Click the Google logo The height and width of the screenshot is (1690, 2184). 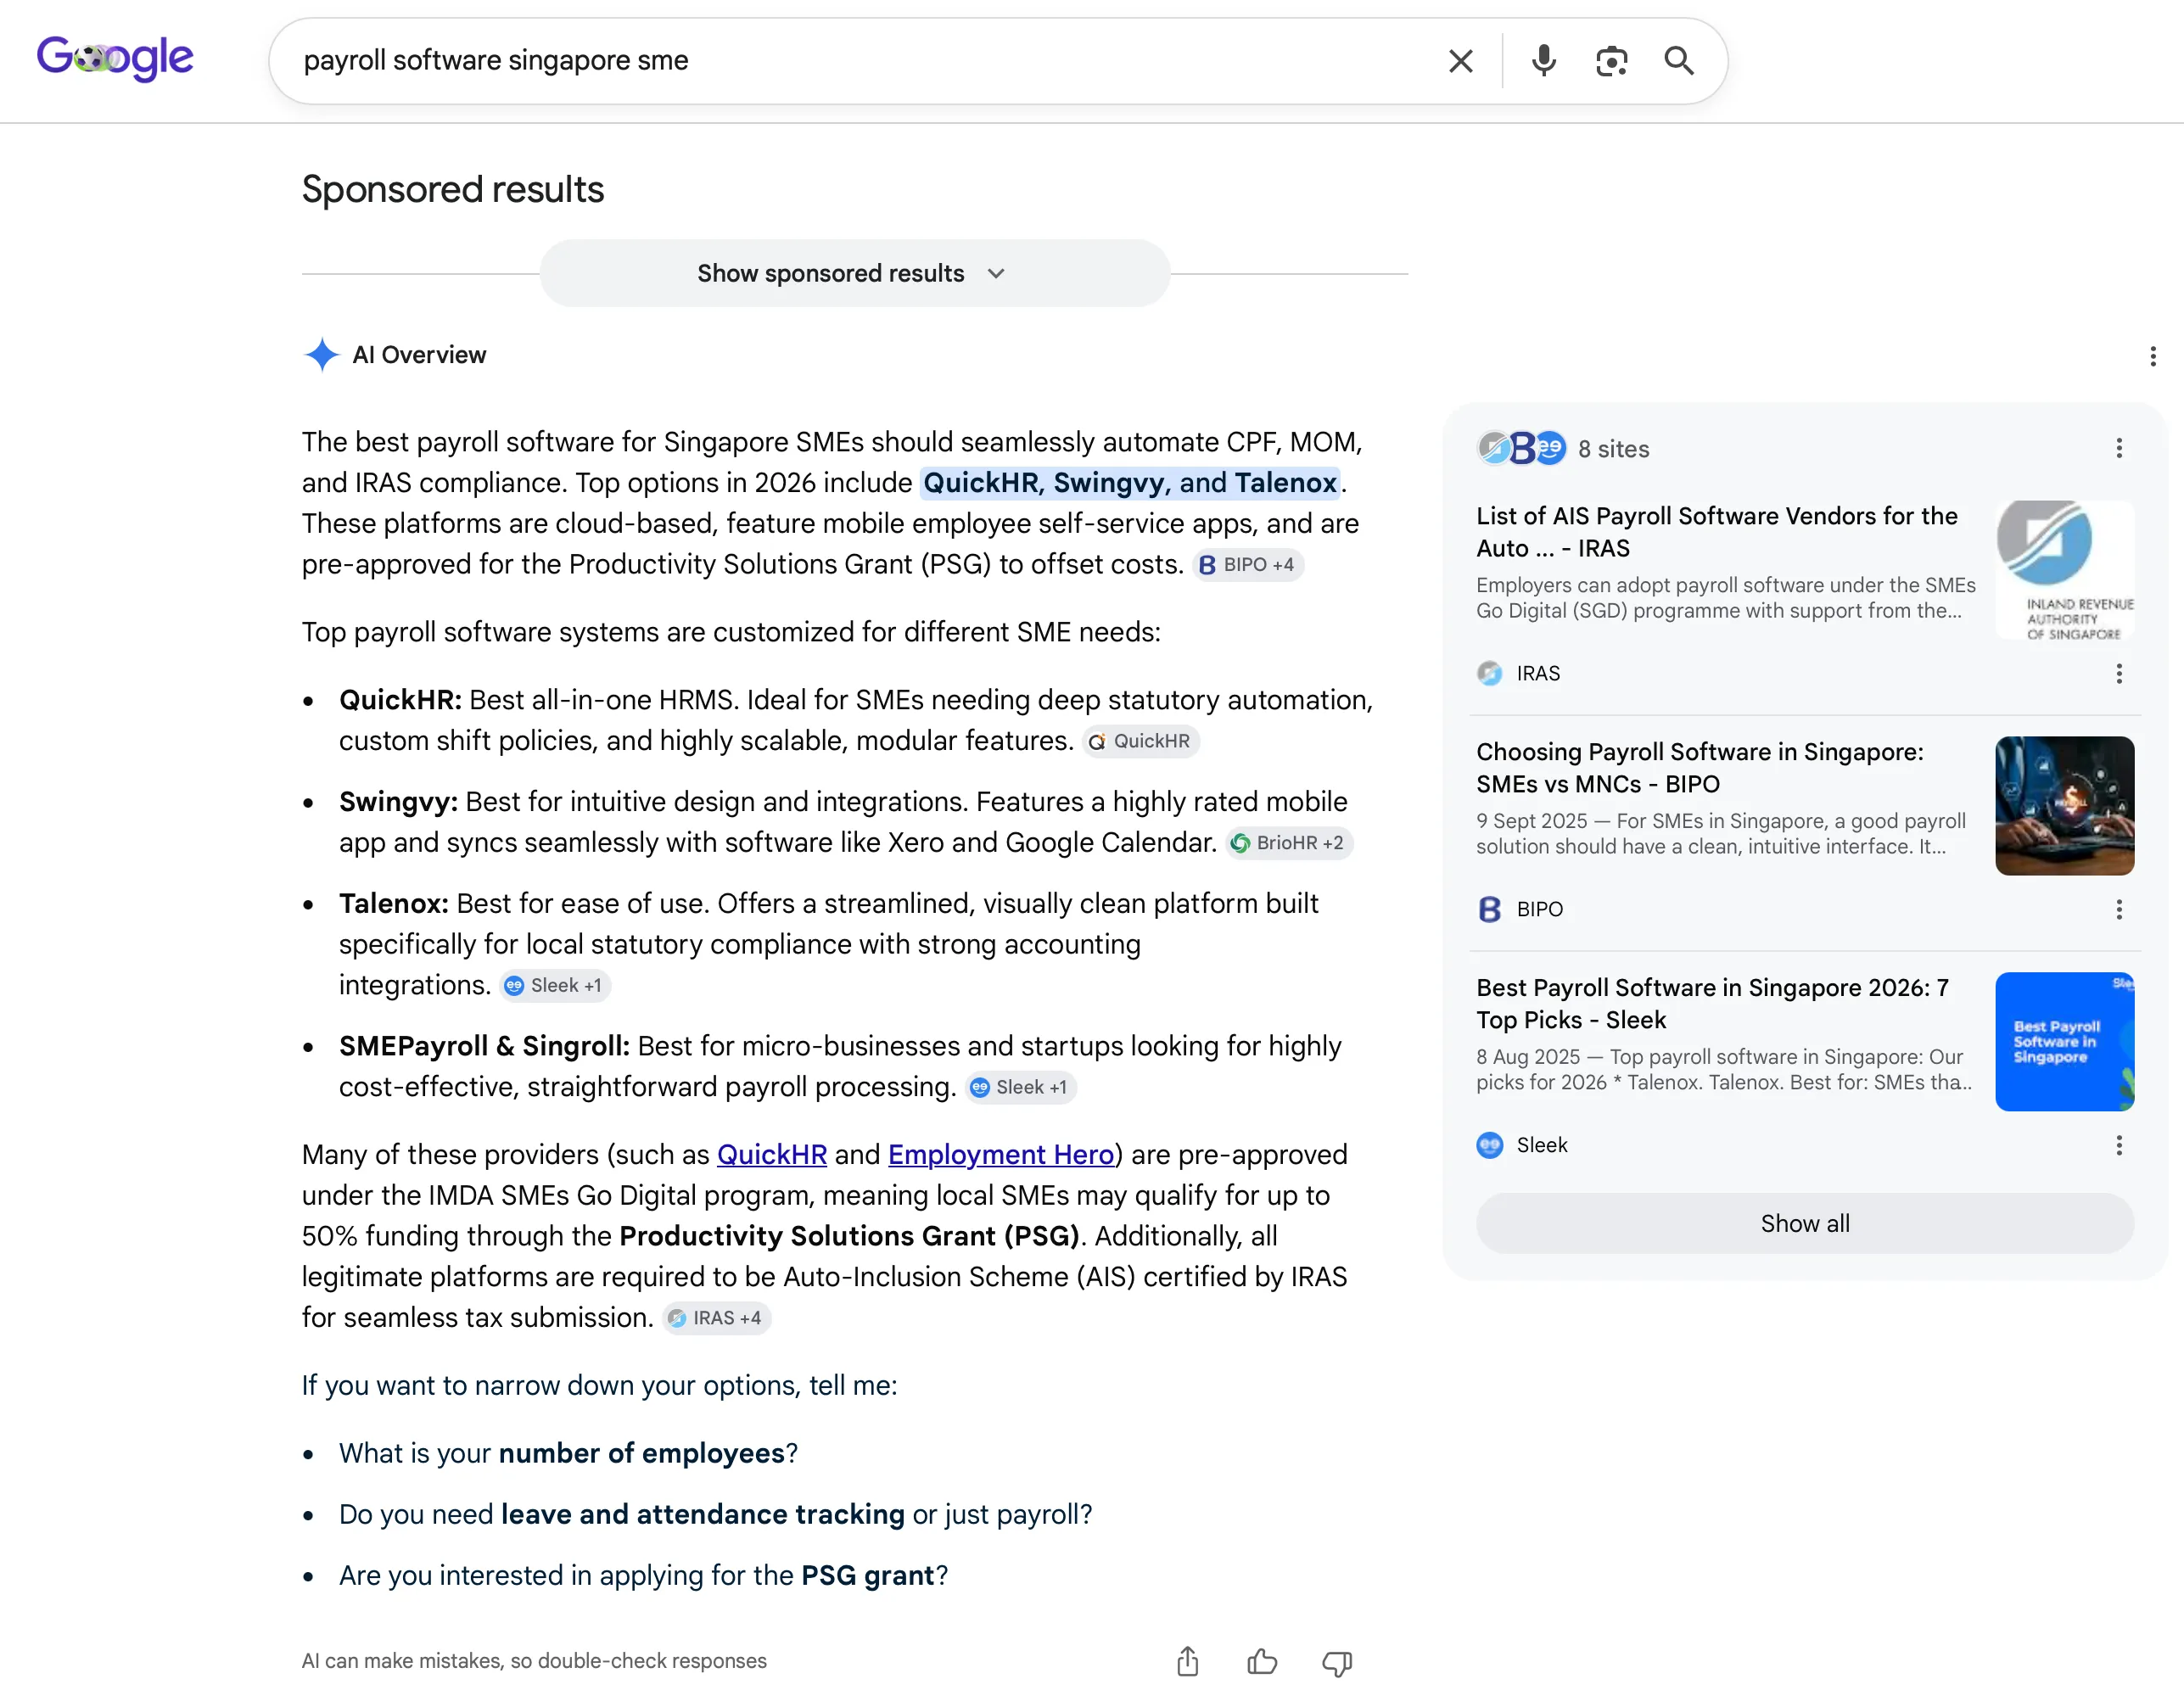pyautogui.click(x=115, y=59)
